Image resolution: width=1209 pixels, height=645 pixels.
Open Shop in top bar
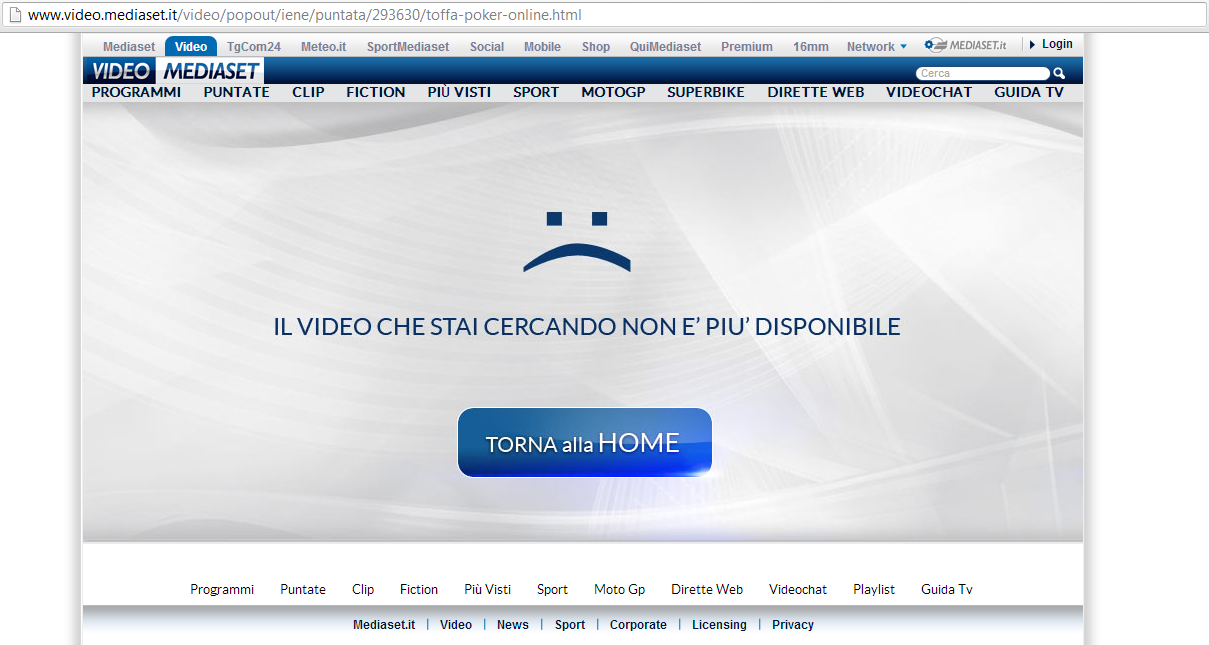point(596,47)
